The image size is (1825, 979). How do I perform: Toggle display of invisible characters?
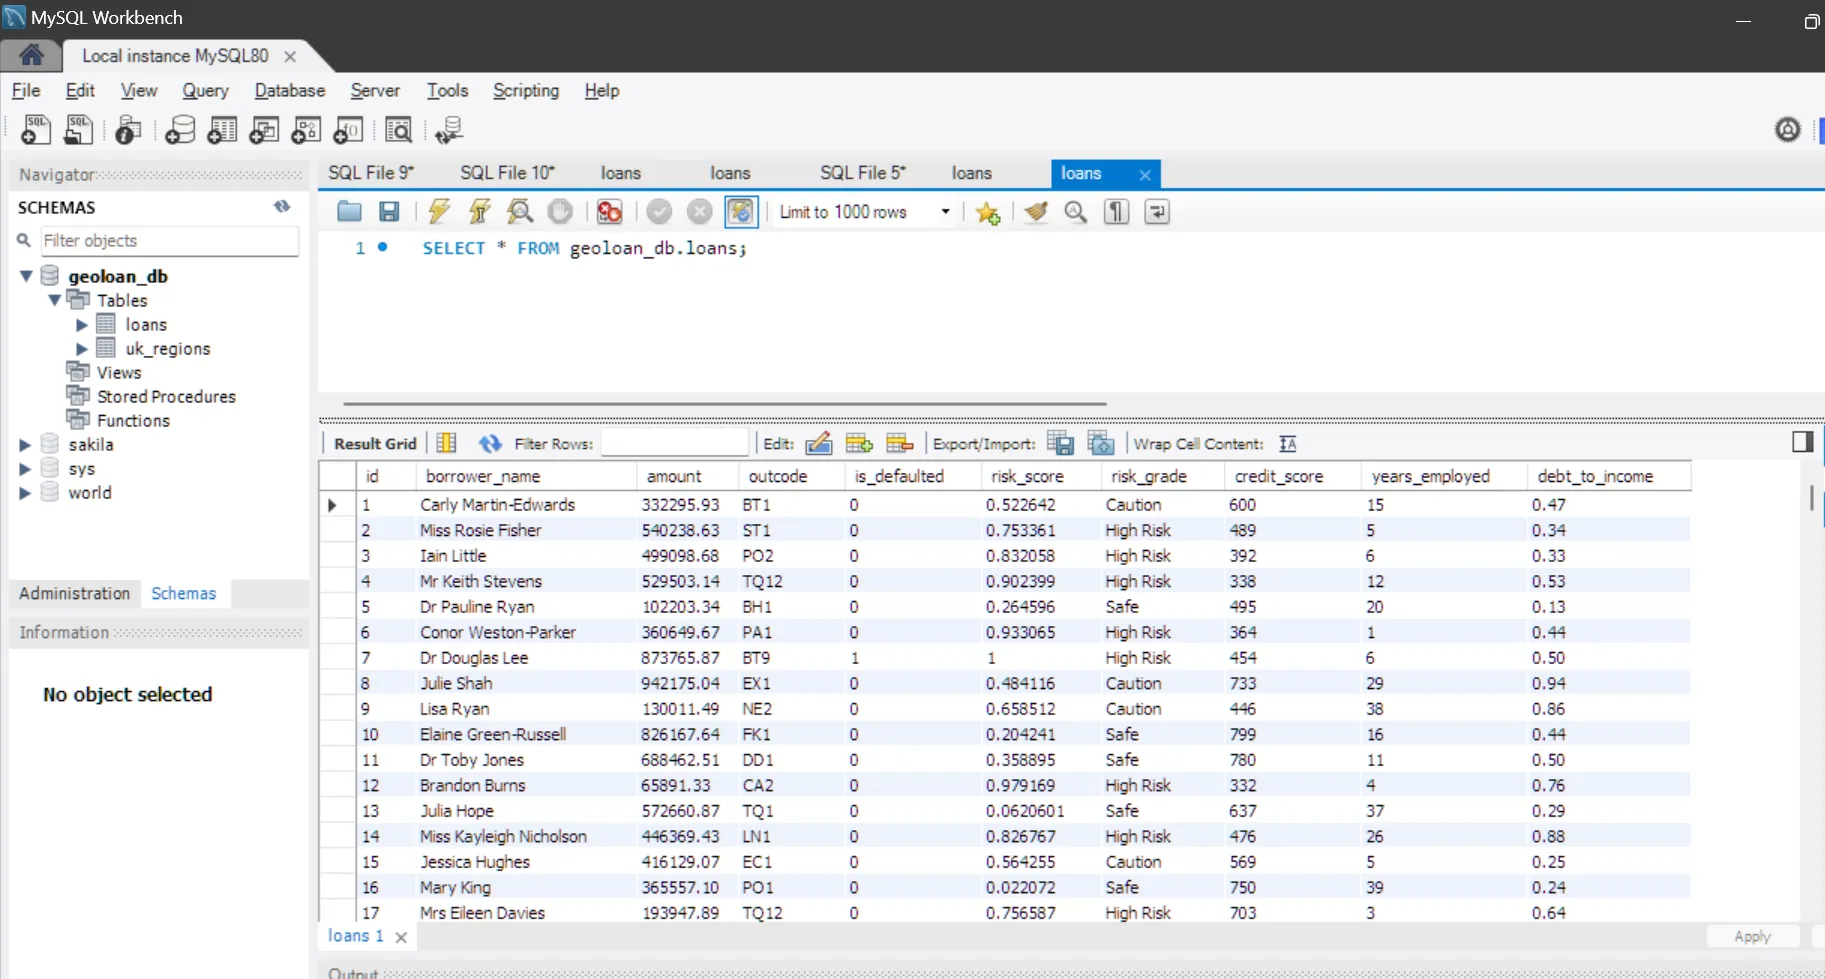tap(1116, 211)
